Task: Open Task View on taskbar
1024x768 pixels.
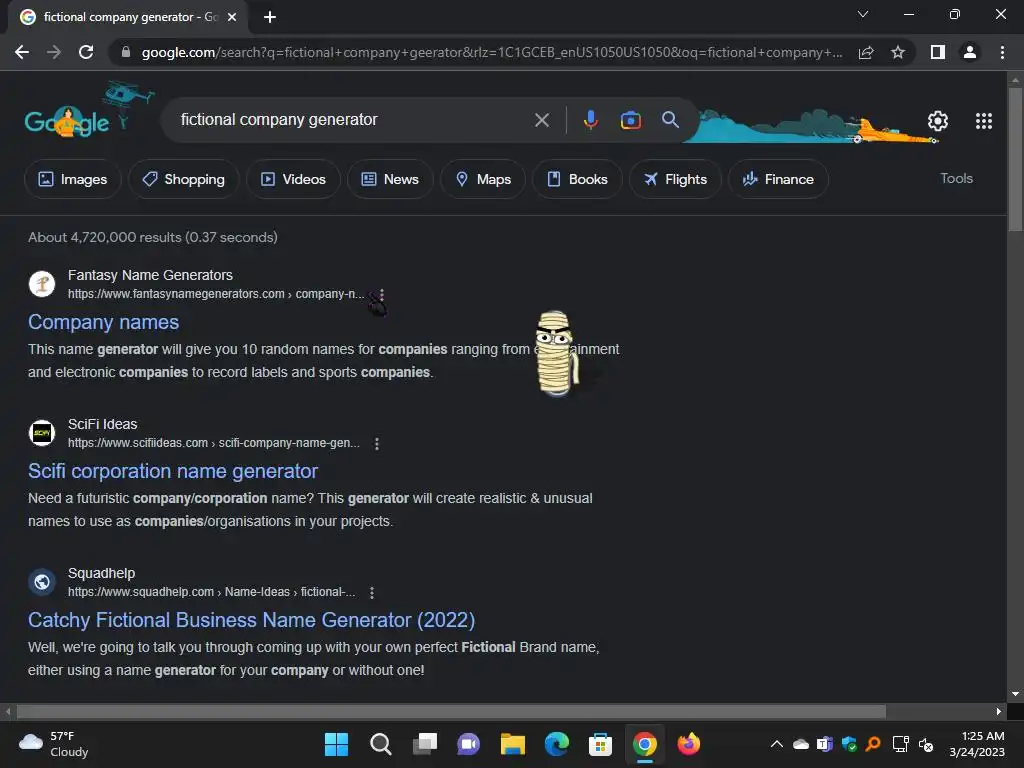Action: tap(424, 744)
